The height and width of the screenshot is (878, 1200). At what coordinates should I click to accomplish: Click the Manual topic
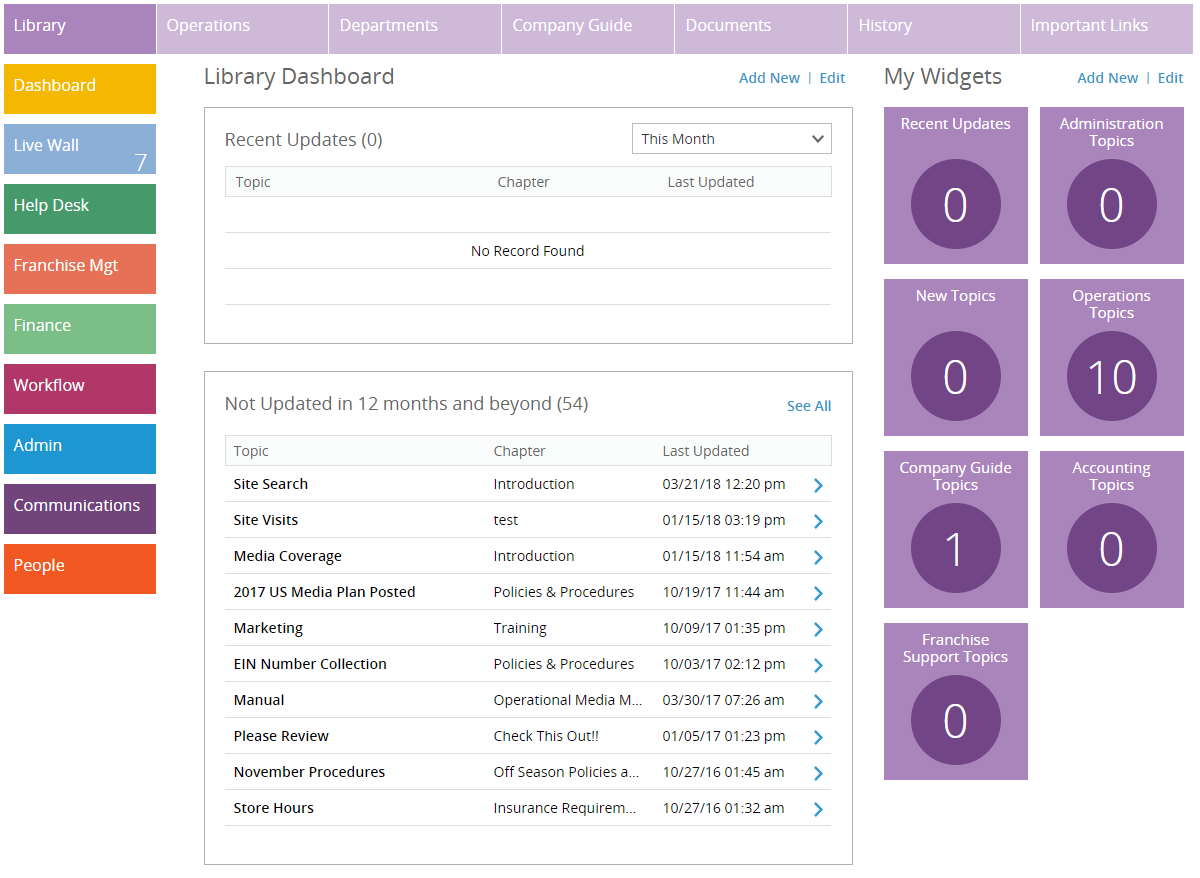click(x=259, y=700)
